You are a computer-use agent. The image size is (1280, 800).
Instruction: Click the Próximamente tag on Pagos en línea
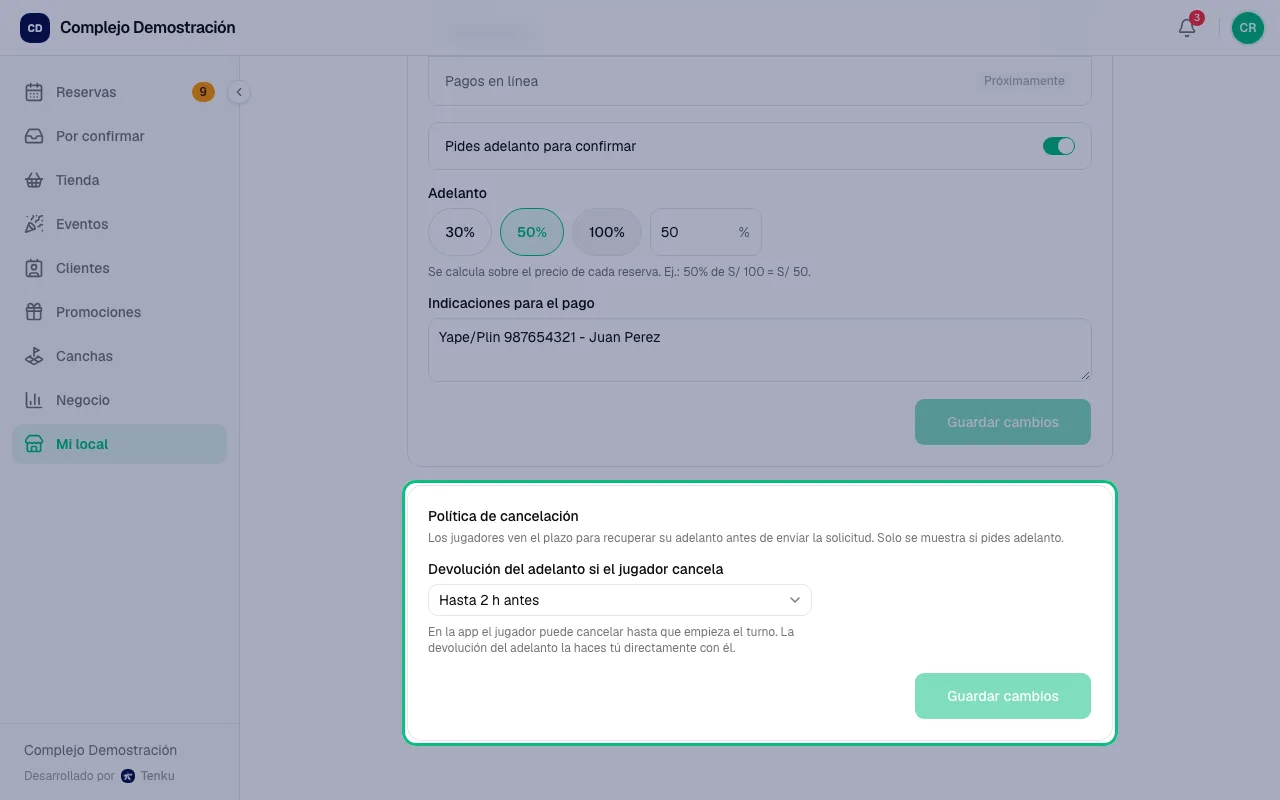[1024, 81]
